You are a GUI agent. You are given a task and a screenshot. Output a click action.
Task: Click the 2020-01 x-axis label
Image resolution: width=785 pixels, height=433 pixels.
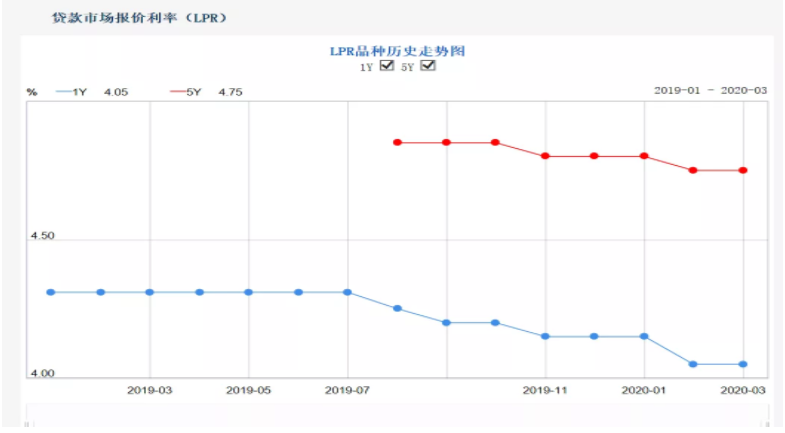(644, 390)
